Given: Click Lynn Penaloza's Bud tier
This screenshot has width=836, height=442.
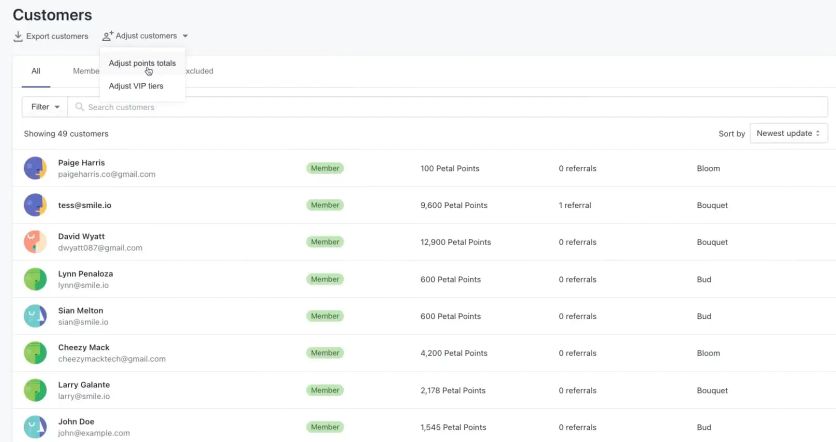Looking at the screenshot, I should (x=704, y=279).
